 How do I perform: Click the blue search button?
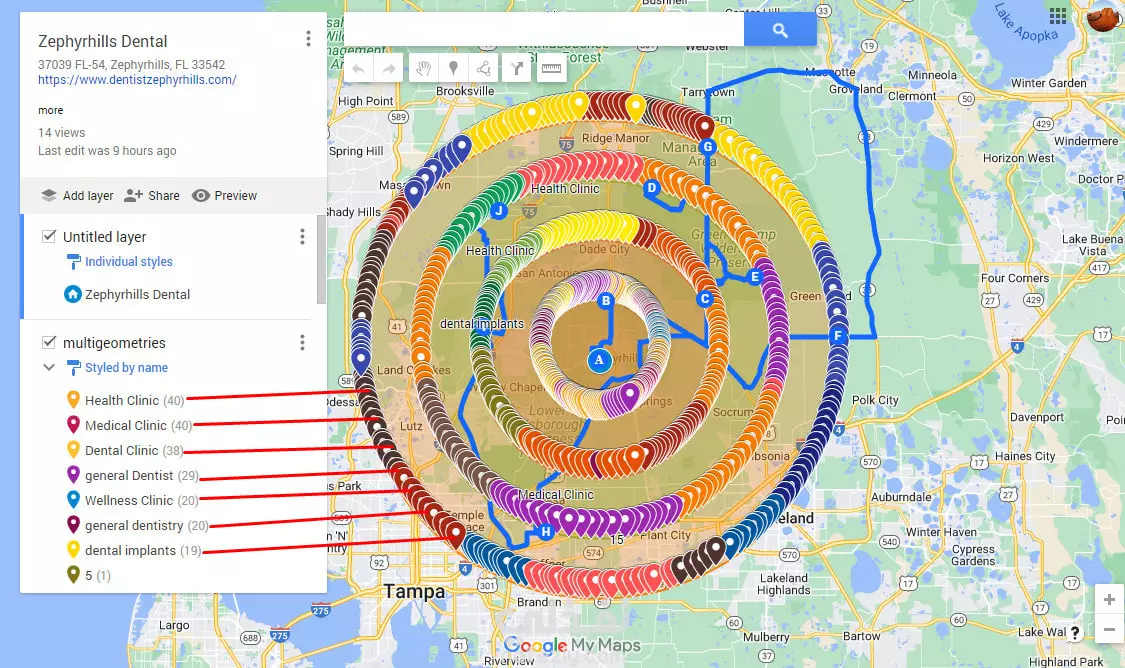(x=780, y=30)
